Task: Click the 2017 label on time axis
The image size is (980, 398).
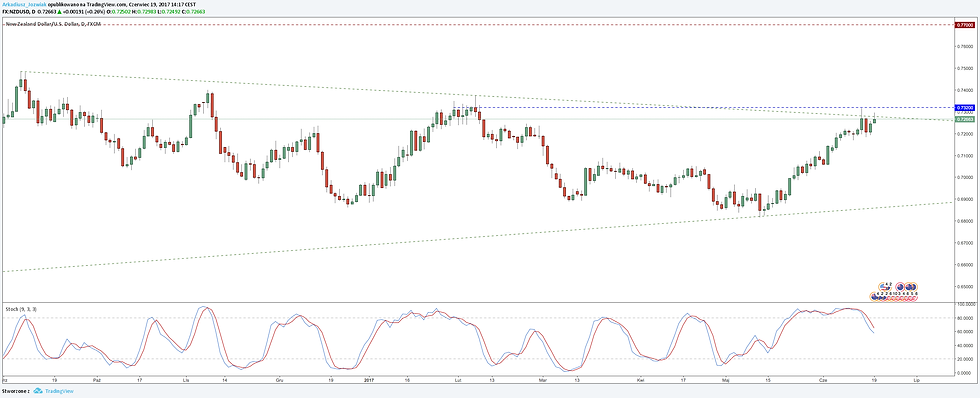Action: (369, 381)
